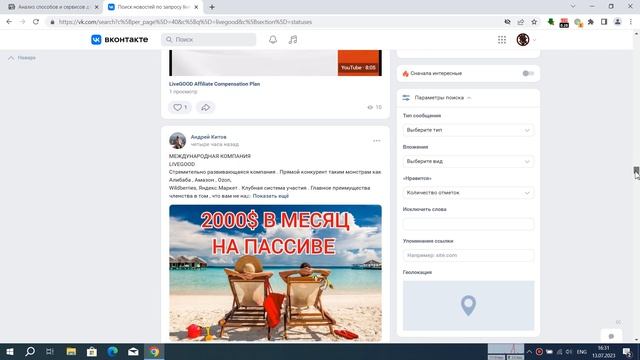
Task: Open the notifications bell
Action: click(x=273, y=40)
